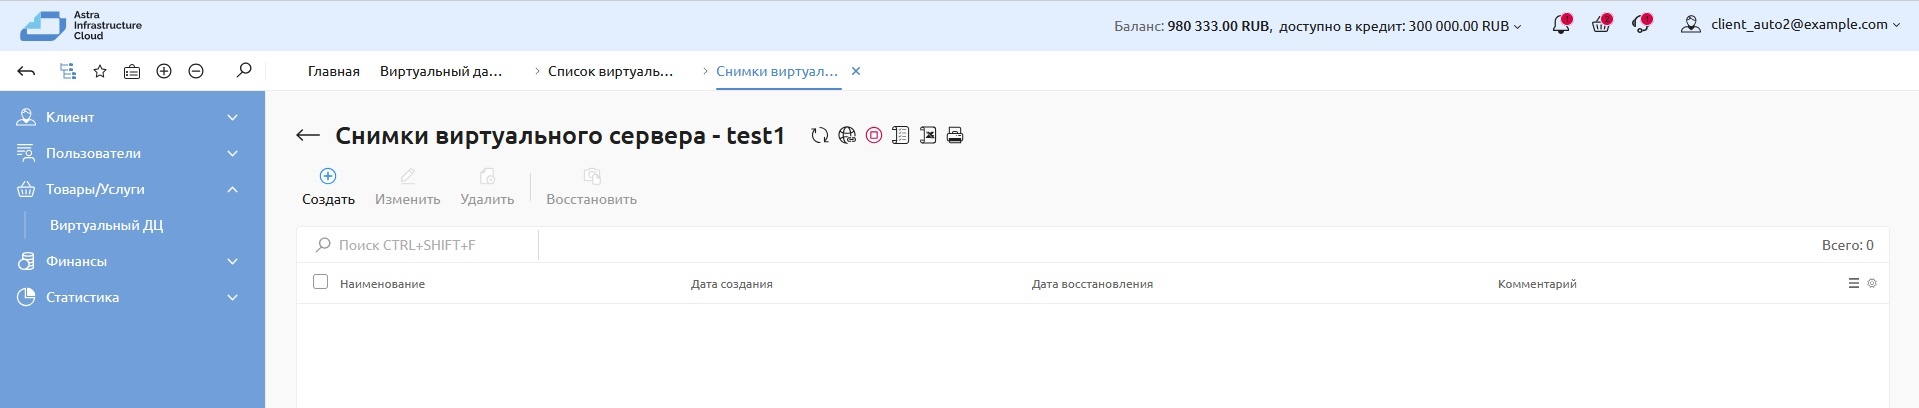Switch to the Список виртуаль… tab

tap(610, 71)
